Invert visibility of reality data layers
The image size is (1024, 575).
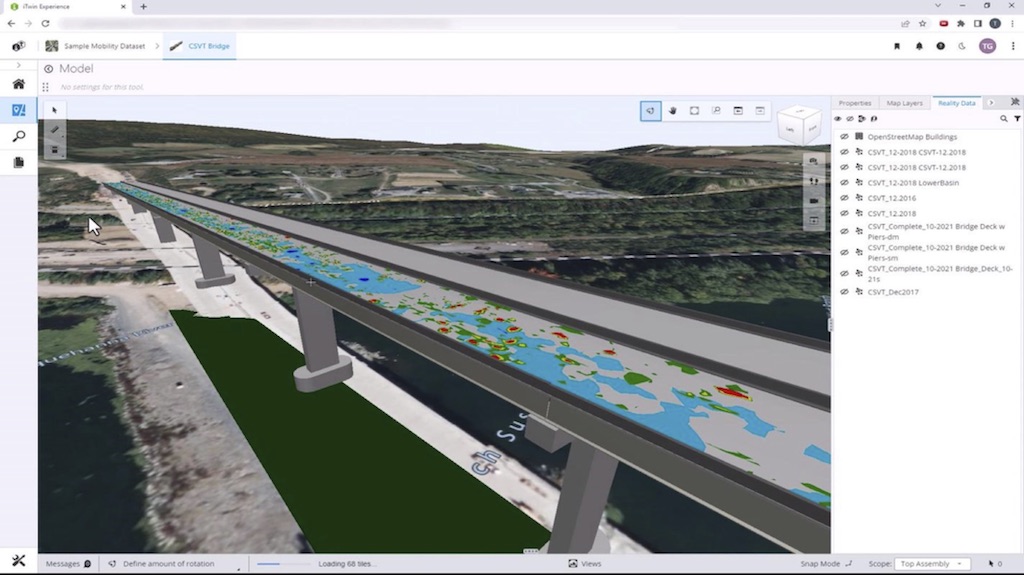click(x=862, y=119)
